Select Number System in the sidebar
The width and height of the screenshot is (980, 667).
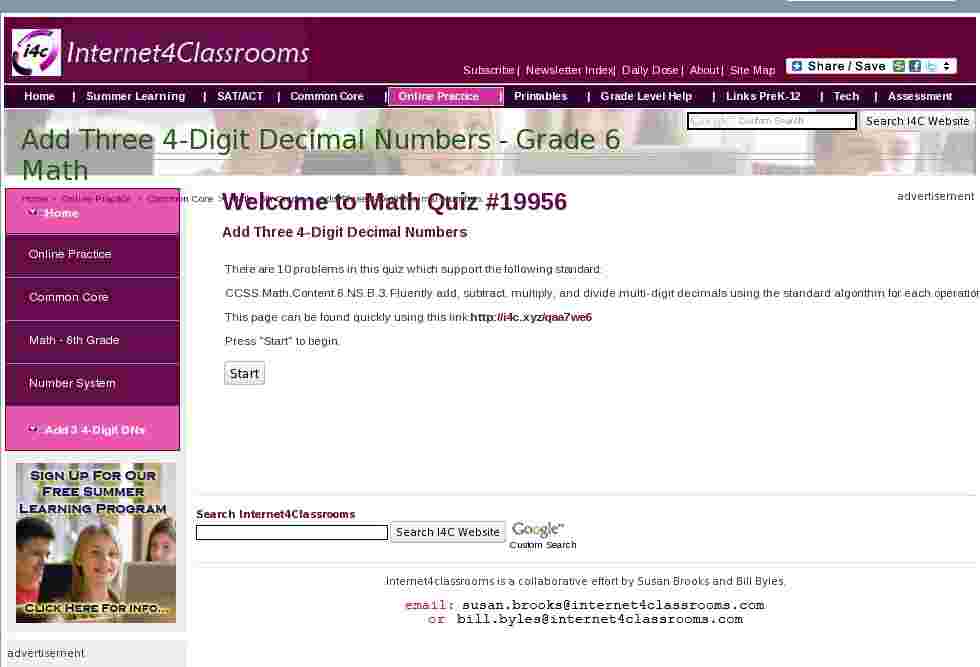[92, 383]
